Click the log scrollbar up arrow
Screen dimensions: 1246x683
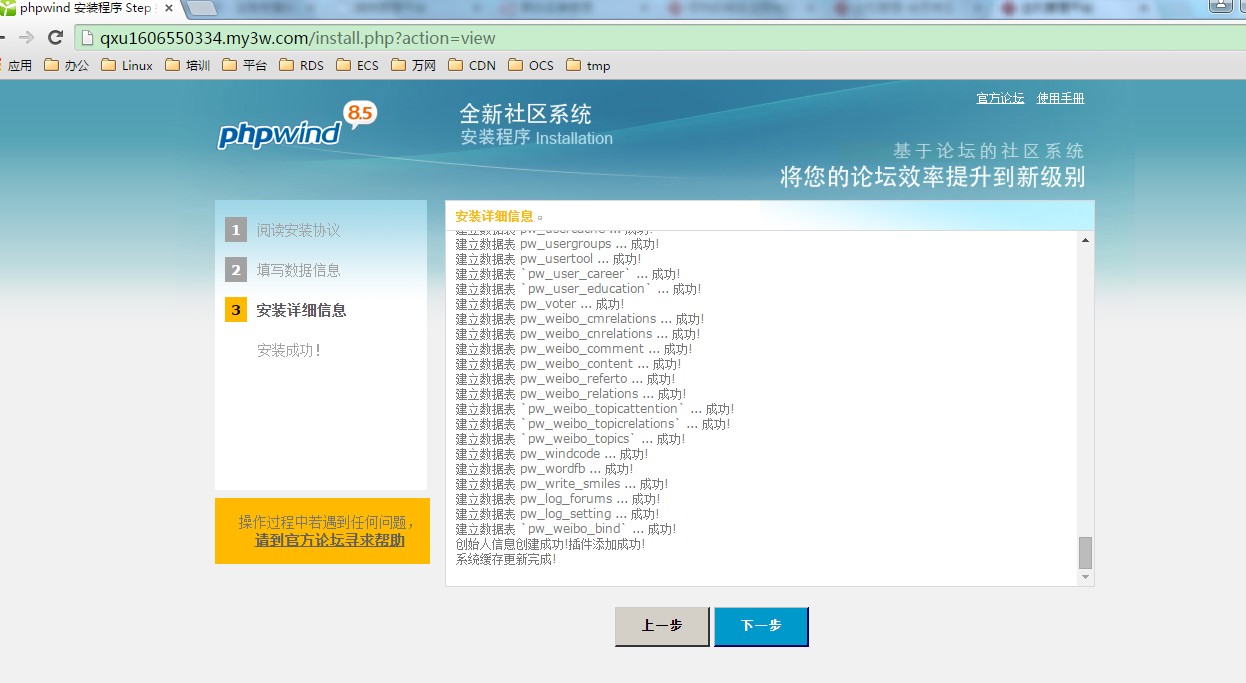tap(1085, 239)
